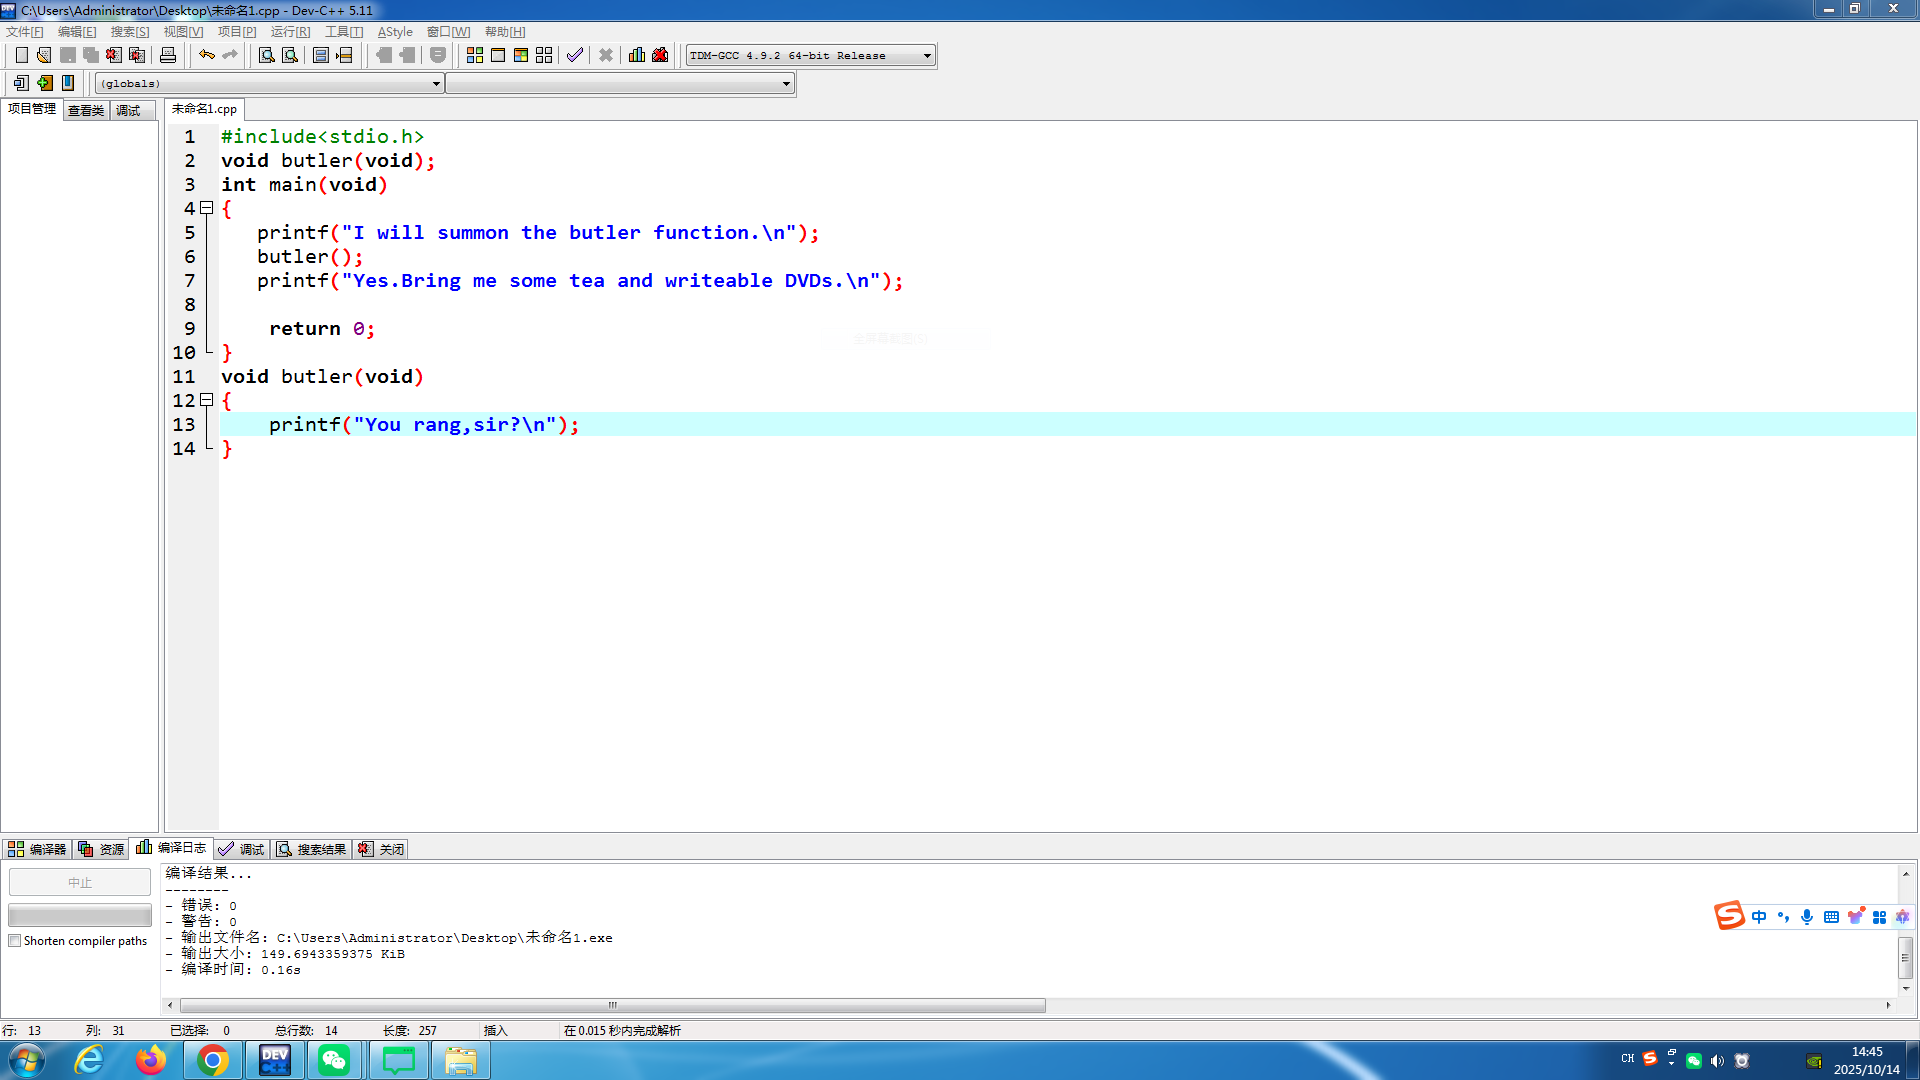1920x1080 pixels.
Task: Click the New file toolbar icon
Action: 21,55
